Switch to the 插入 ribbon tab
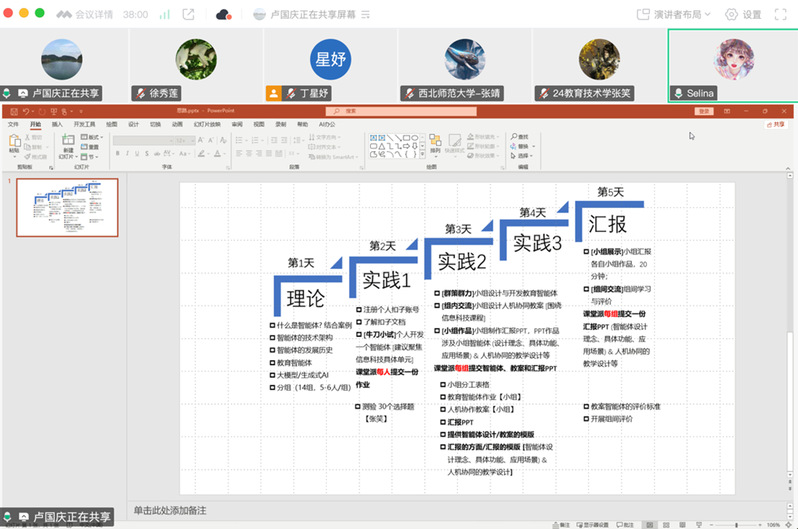 tap(57, 124)
